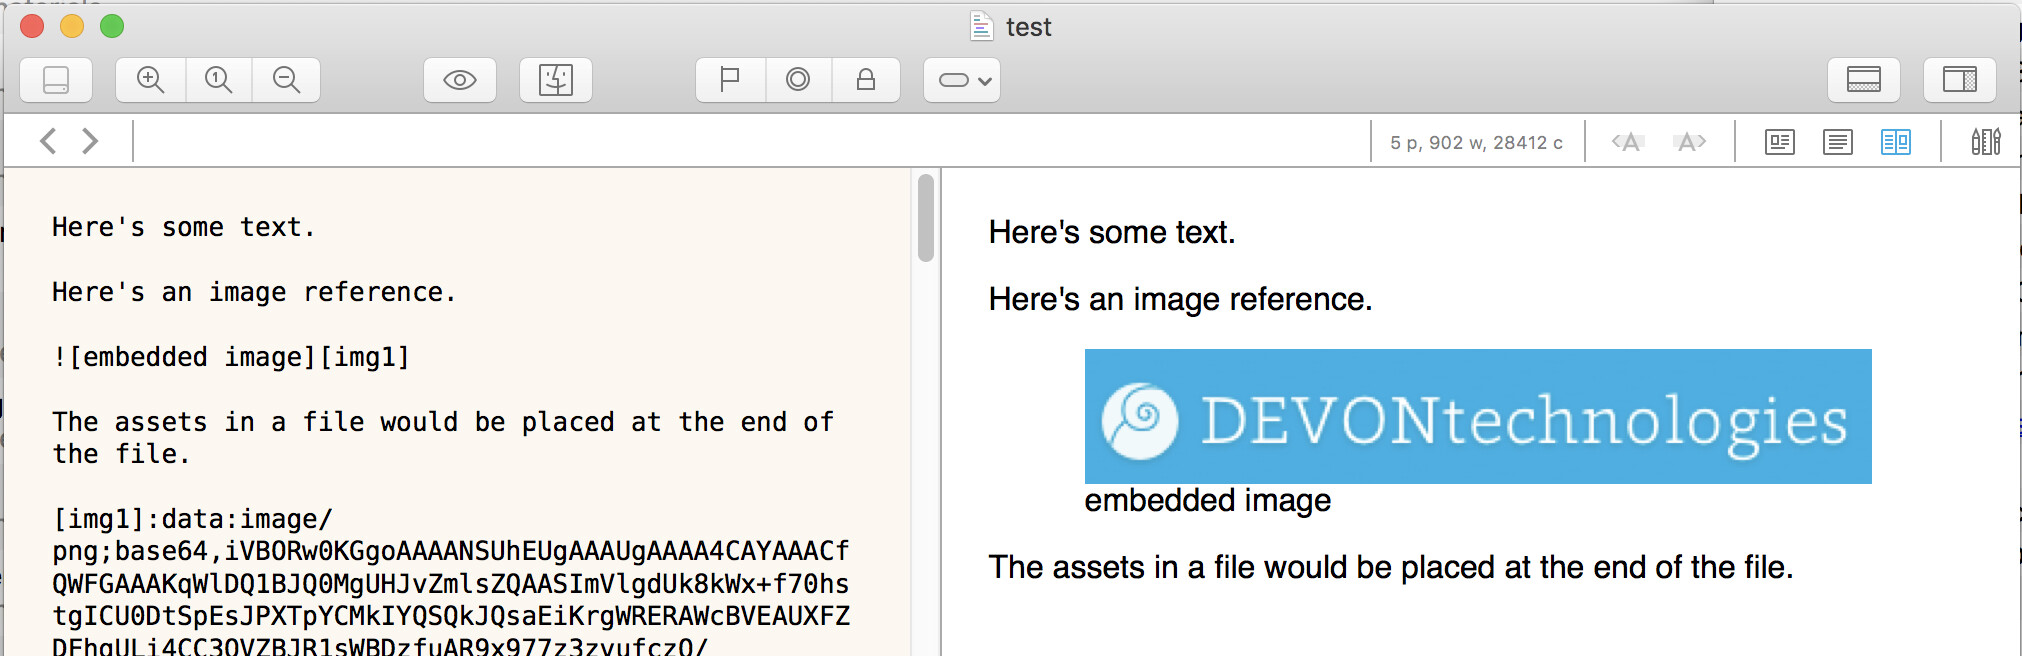This screenshot has width=2022, height=656.
Task: Open the label color dropdown
Action: [962, 80]
